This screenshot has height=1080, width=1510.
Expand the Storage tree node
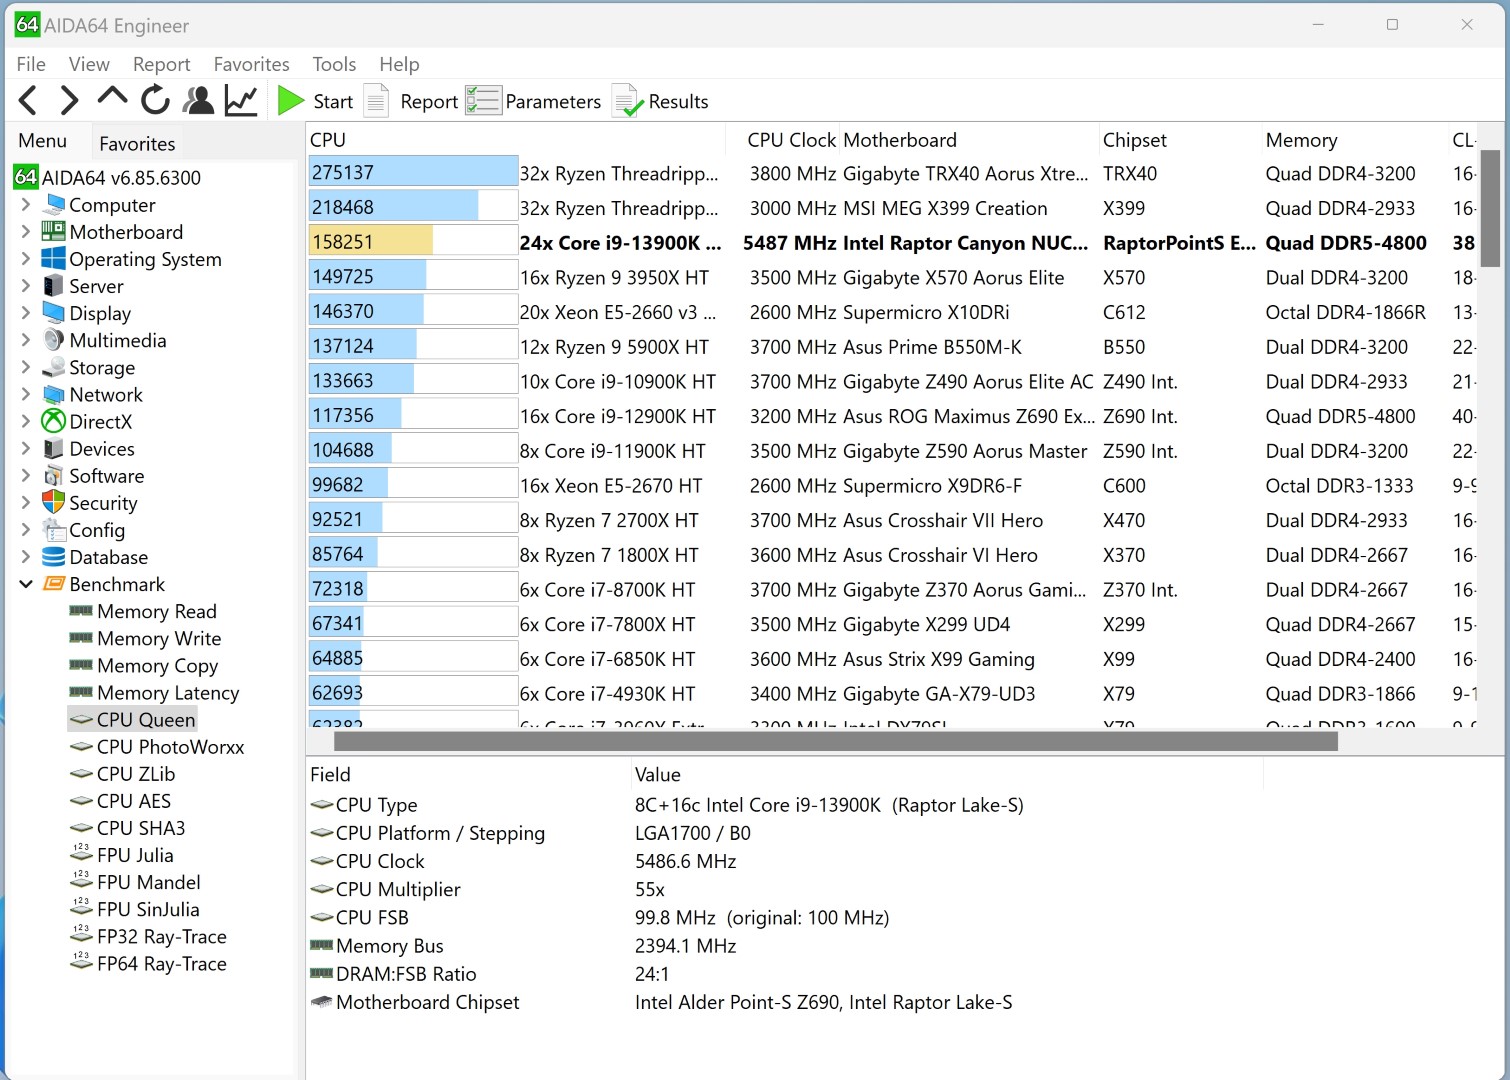tap(26, 367)
